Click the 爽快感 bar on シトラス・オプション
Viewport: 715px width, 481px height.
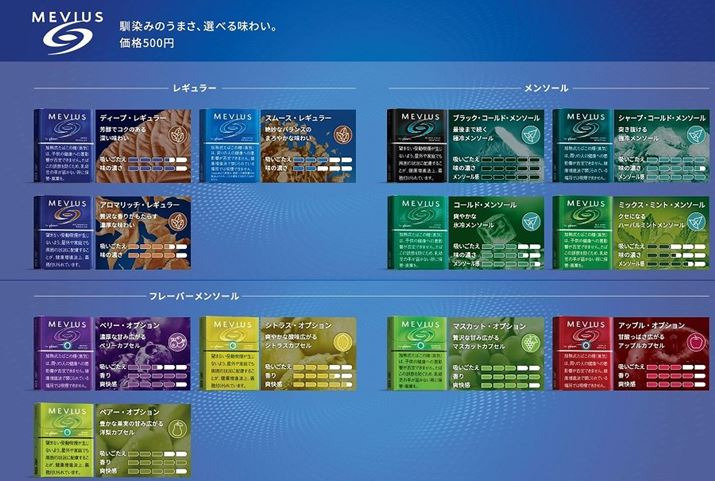click(322, 385)
